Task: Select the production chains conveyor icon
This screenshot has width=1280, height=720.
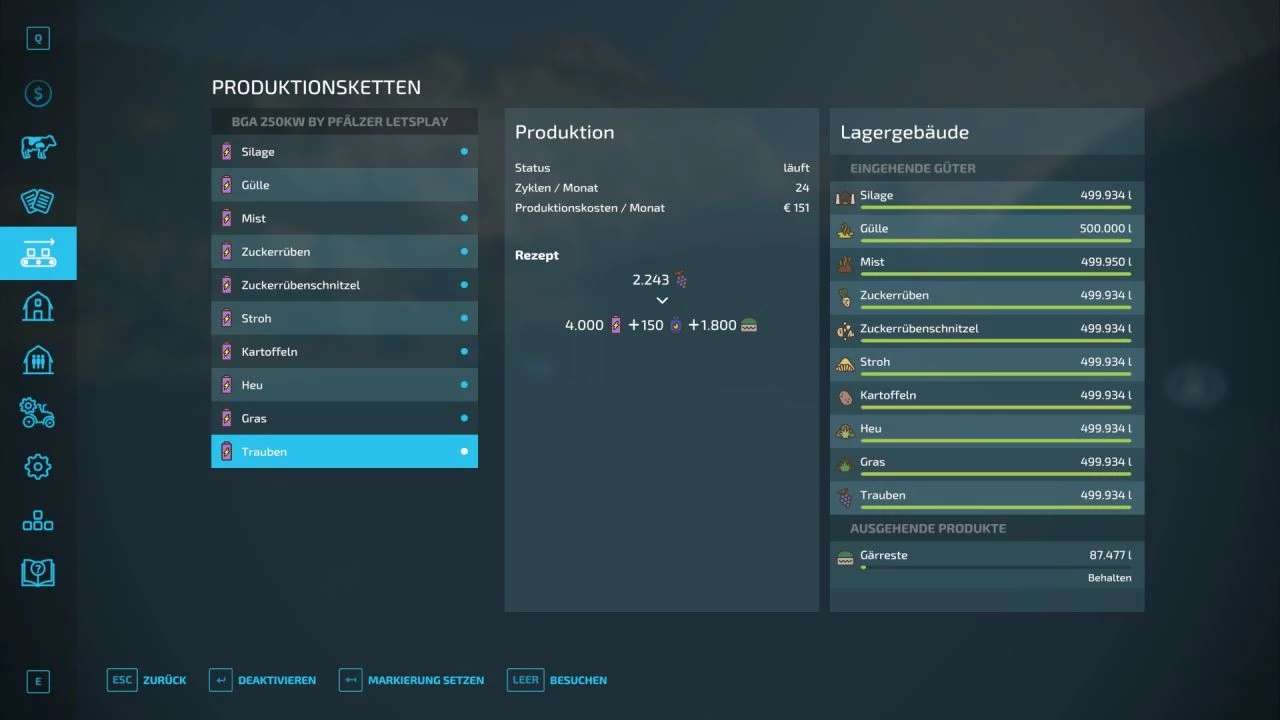Action: pos(38,254)
